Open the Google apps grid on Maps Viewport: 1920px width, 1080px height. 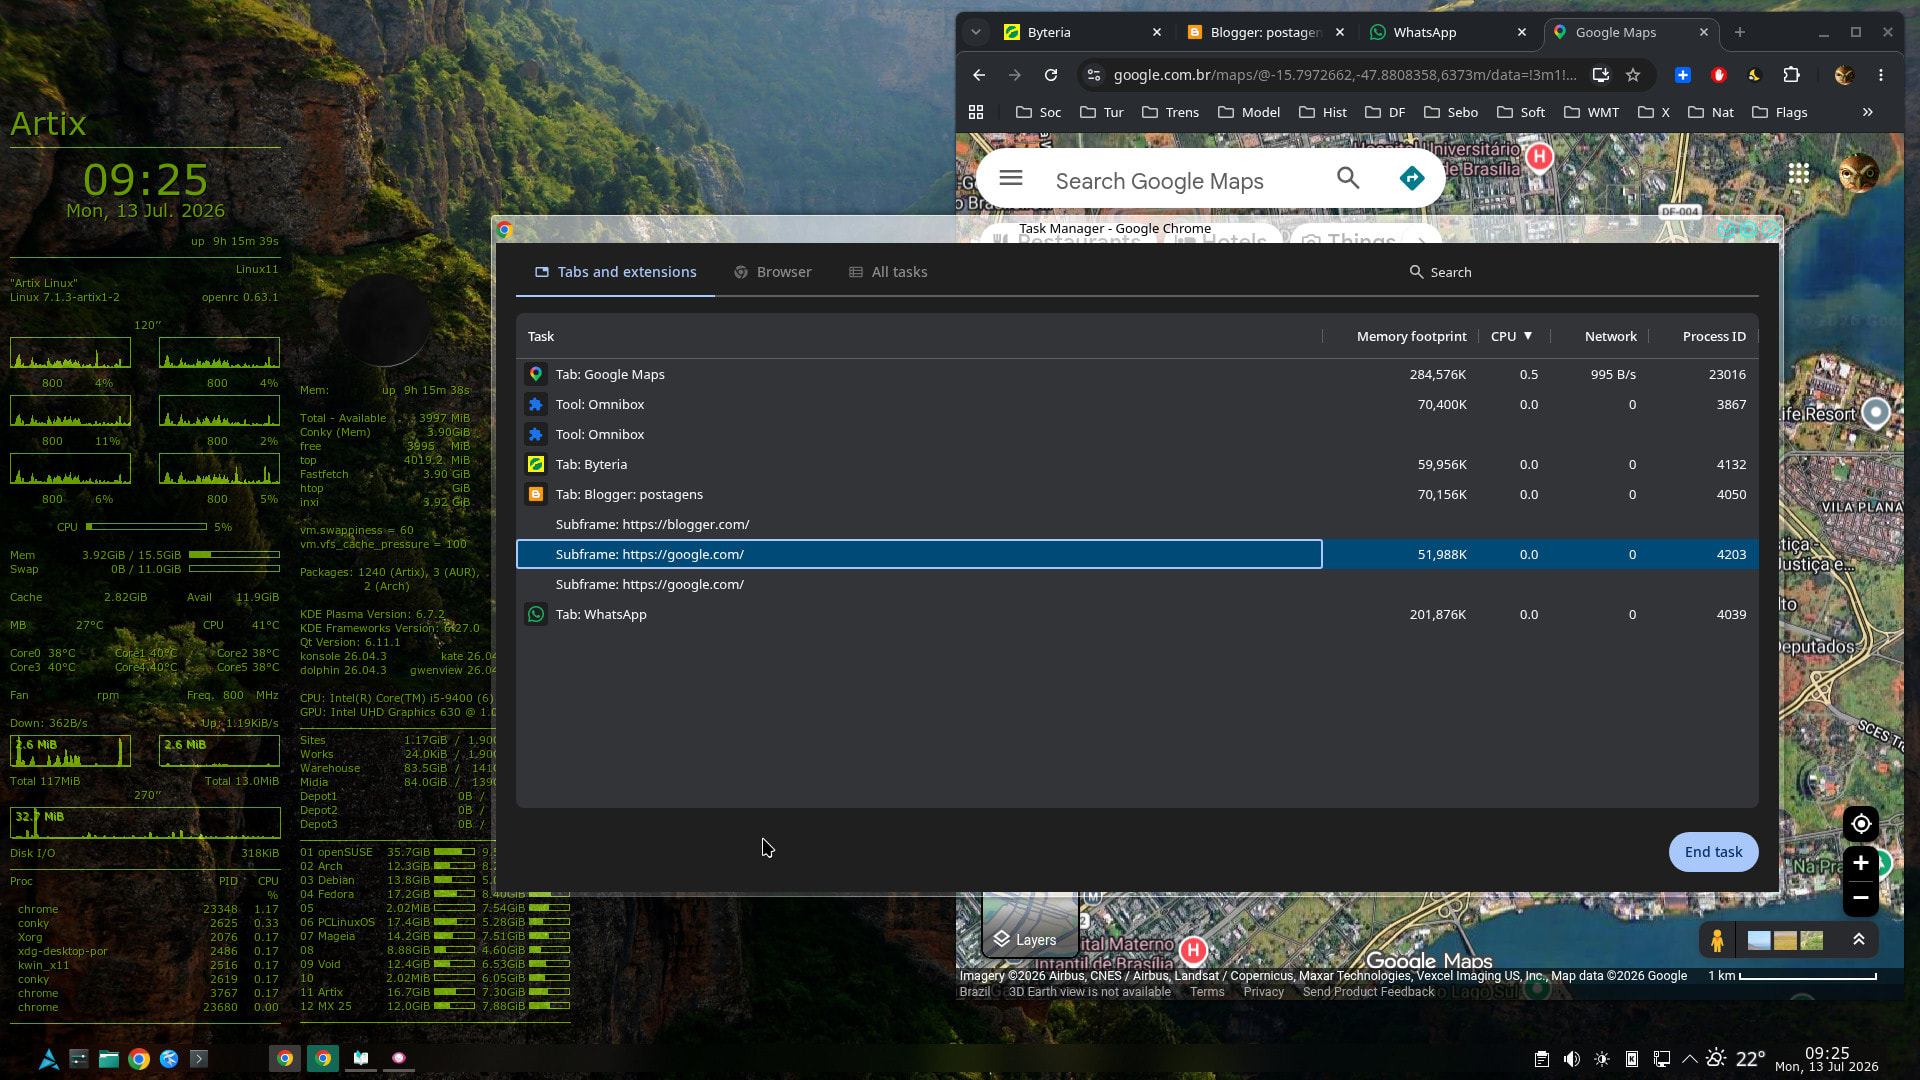pyautogui.click(x=1799, y=173)
